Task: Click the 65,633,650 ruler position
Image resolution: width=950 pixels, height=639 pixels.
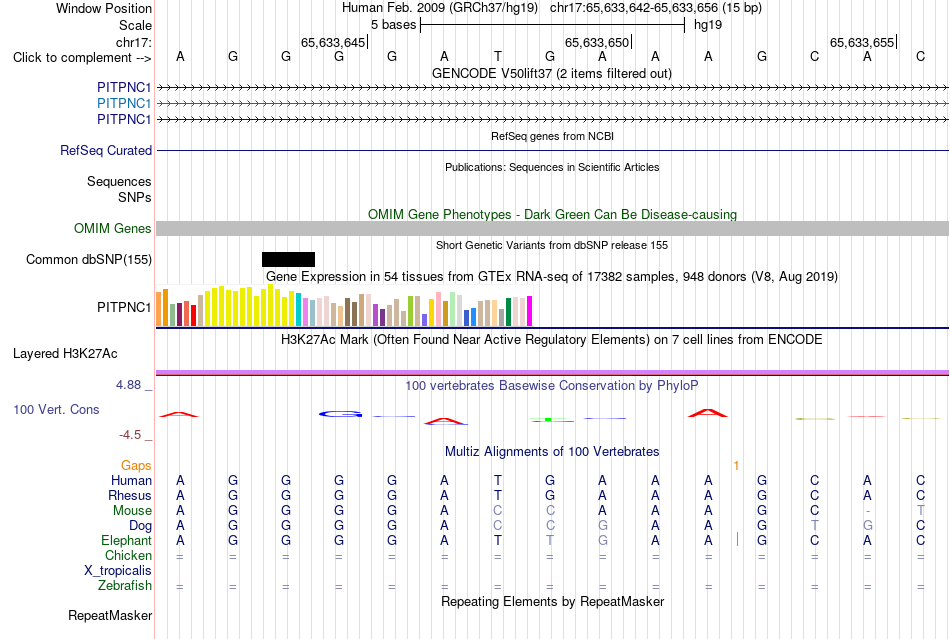Action: point(597,42)
